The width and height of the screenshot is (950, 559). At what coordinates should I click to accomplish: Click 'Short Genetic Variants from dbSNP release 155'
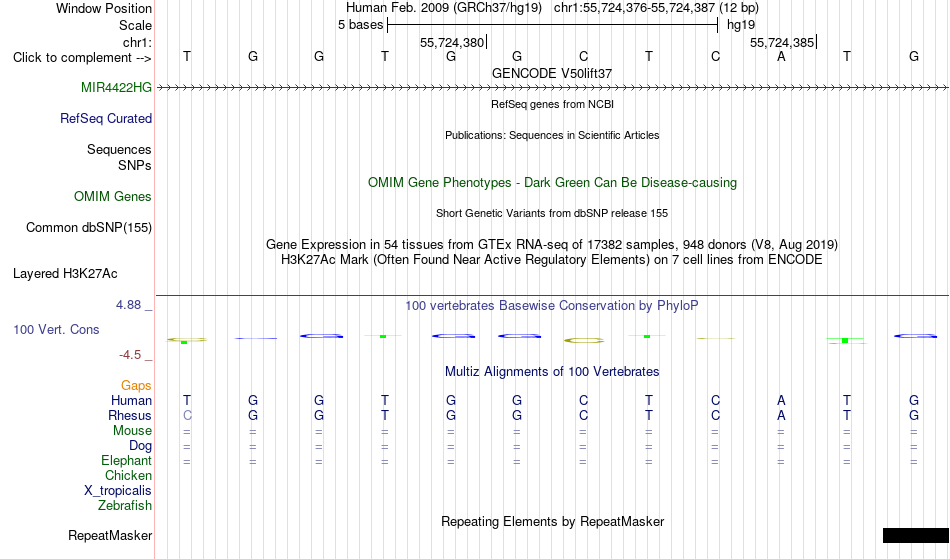552,213
